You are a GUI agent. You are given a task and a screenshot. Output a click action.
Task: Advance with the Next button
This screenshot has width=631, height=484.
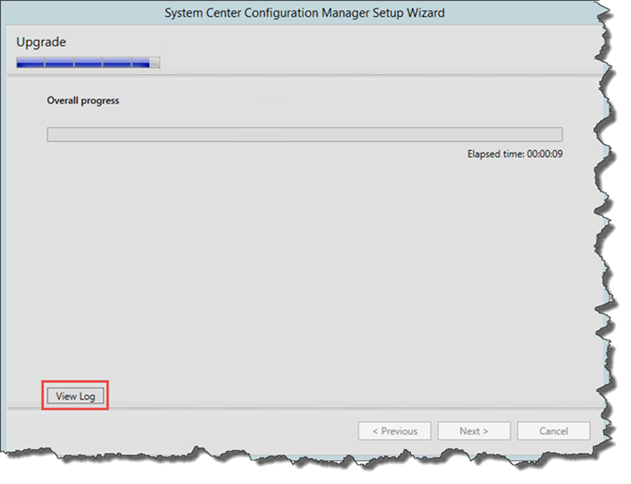point(474,431)
